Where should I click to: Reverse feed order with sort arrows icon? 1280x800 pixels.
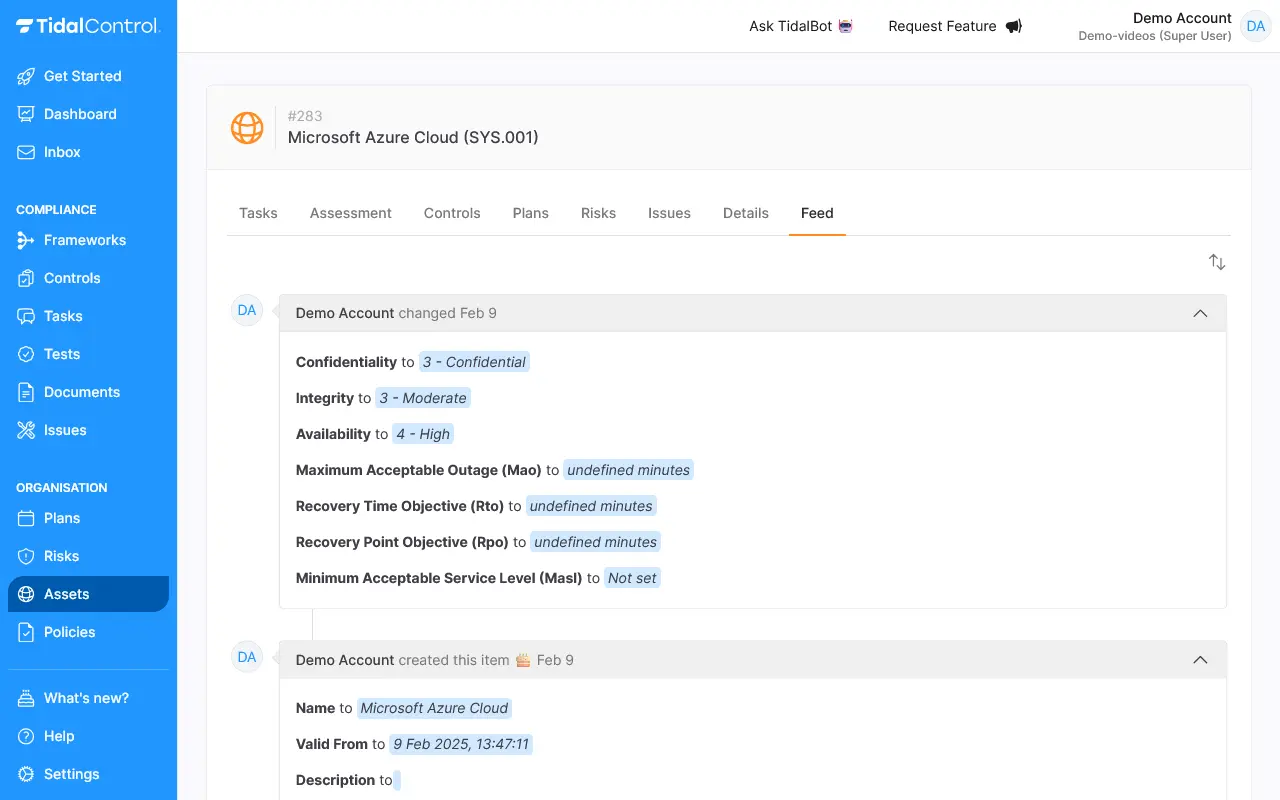(x=1217, y=262)
